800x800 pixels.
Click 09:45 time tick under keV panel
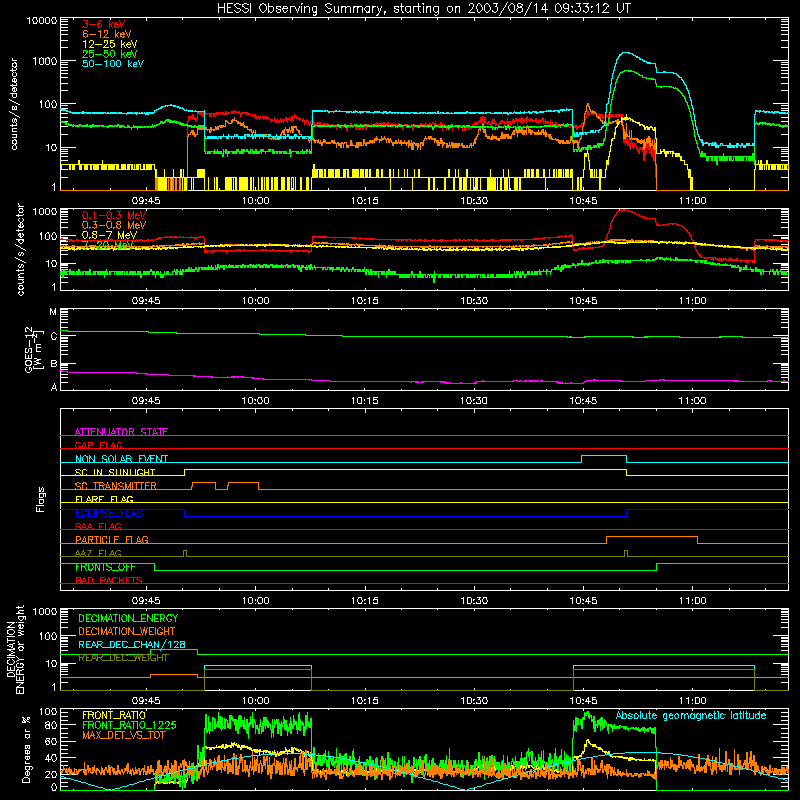146,201
